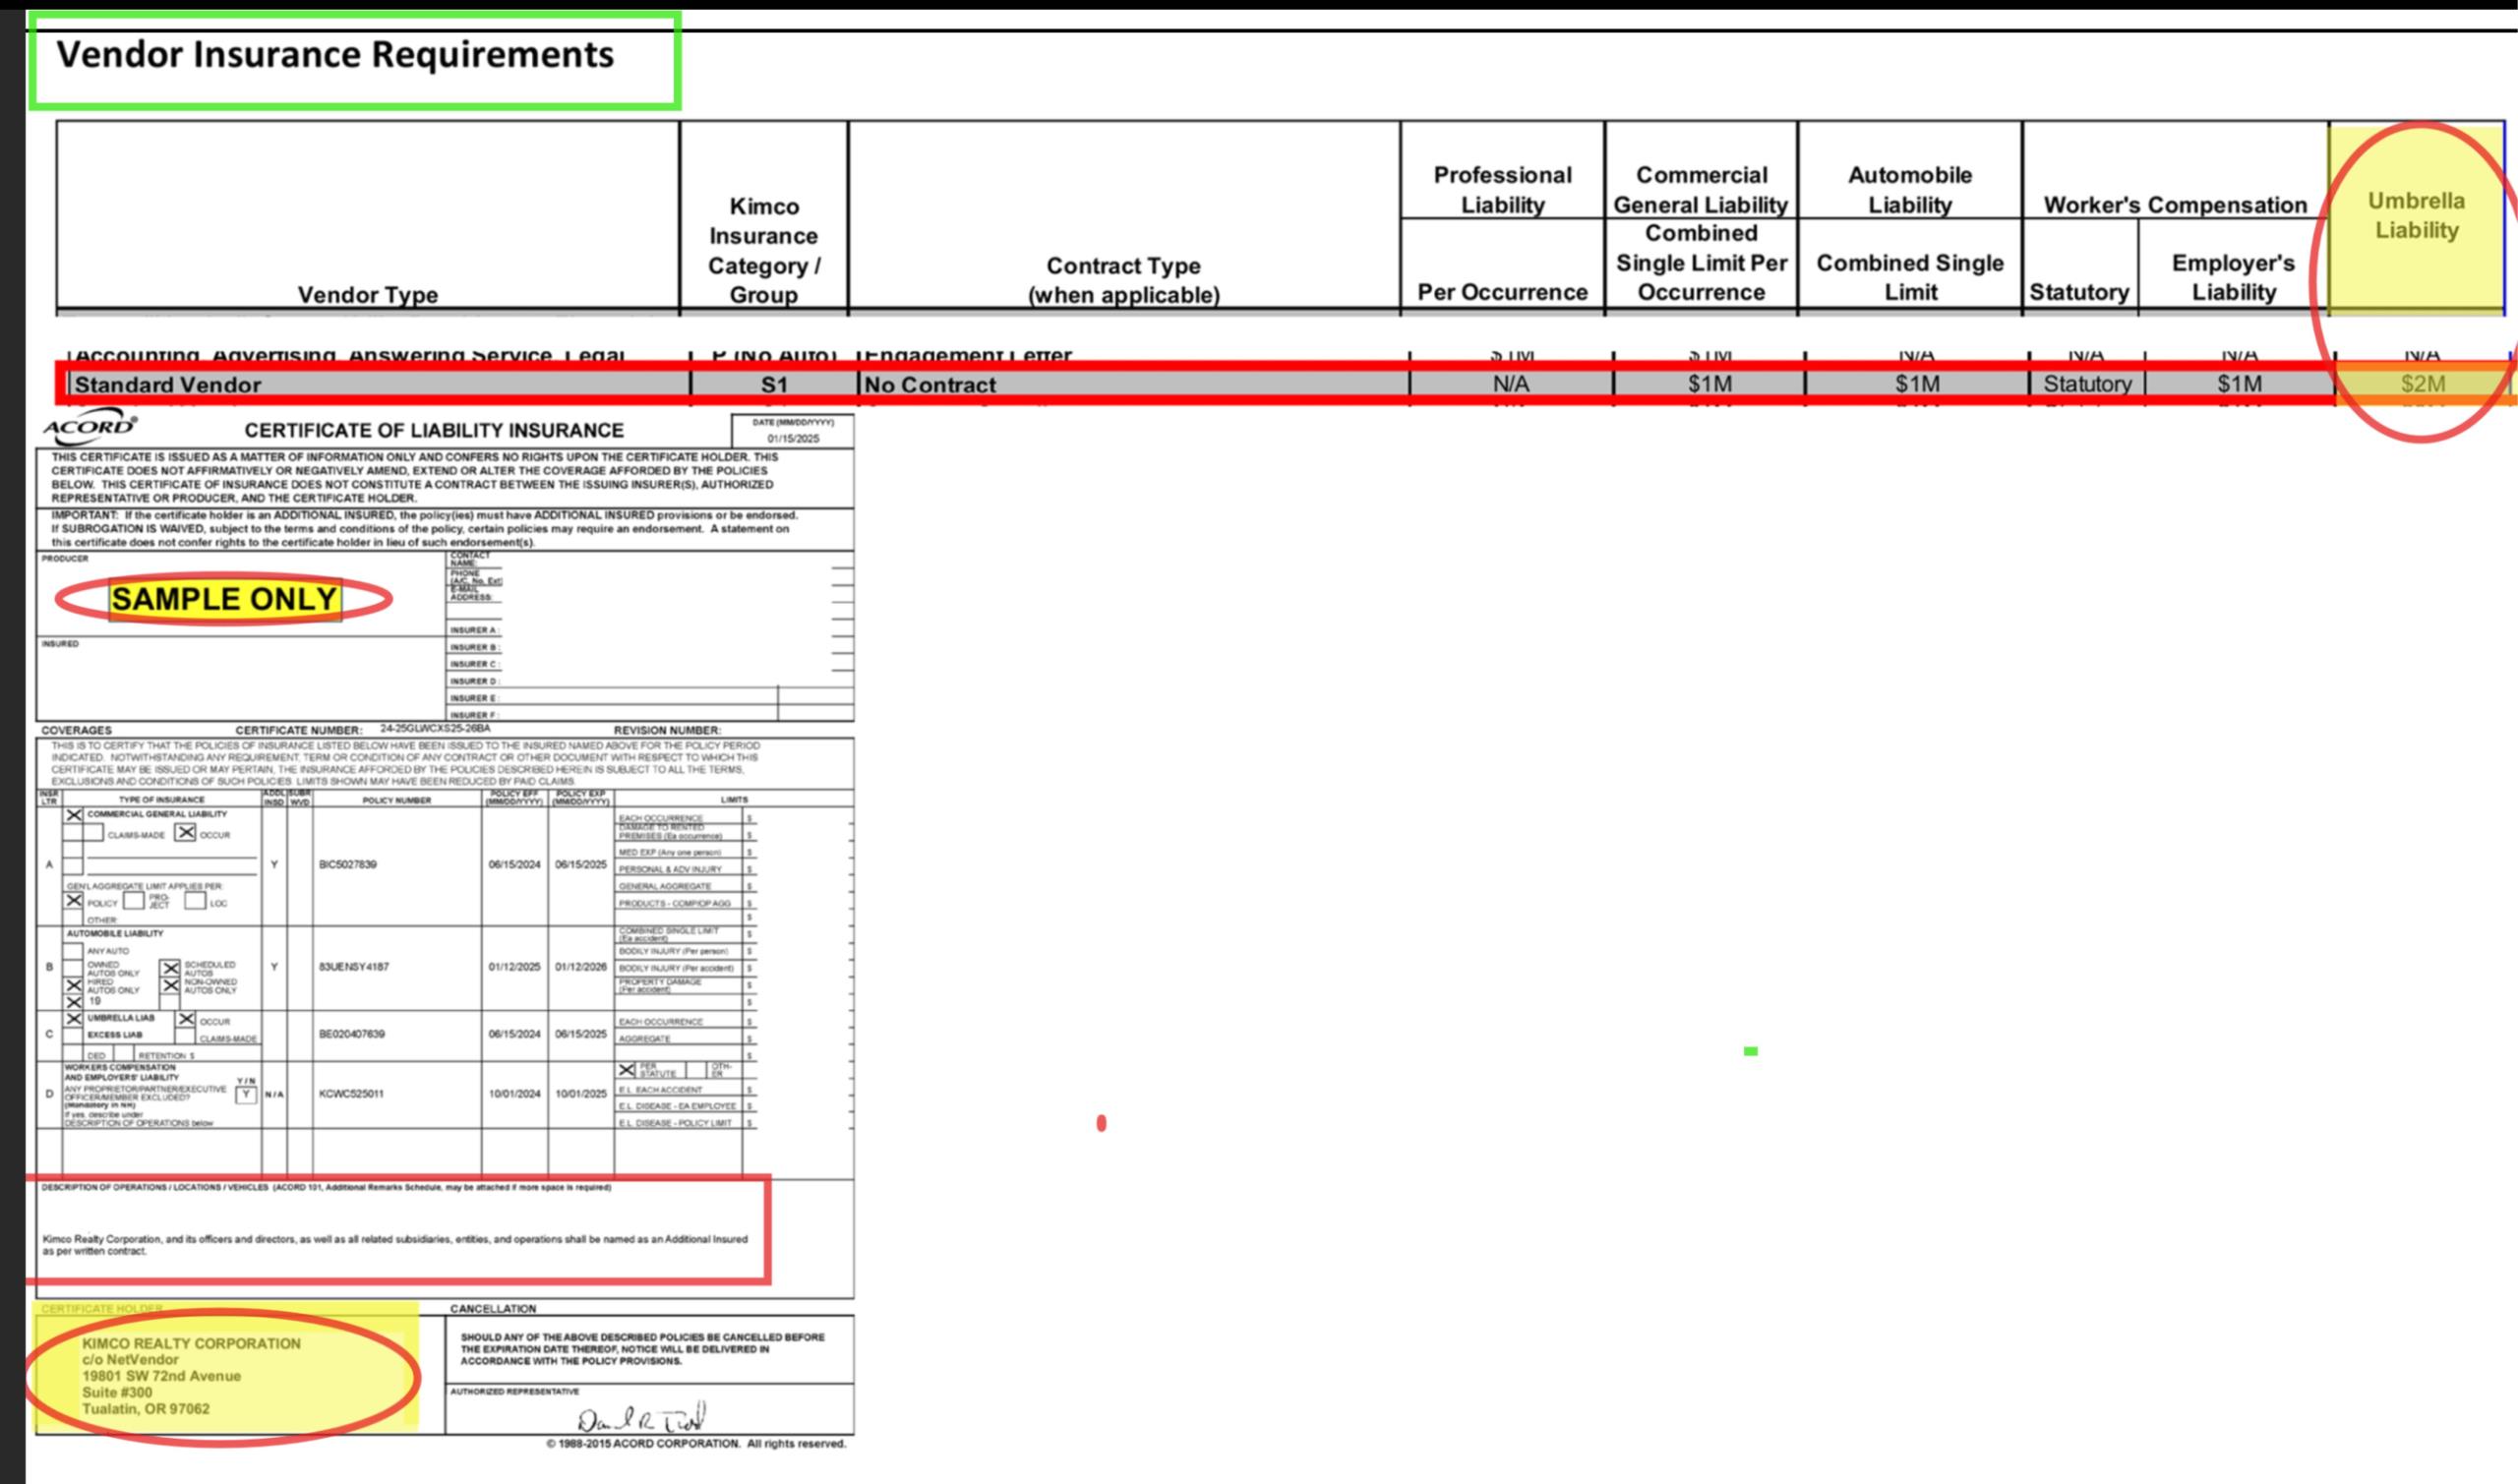Screen dimensions: 2518x1484
Task: Select the 'Vendor Type' column header
Action: point(368,295)
